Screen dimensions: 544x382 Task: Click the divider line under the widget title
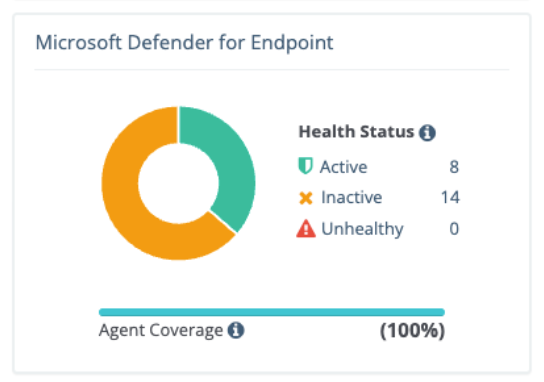[x=272, y=70]
